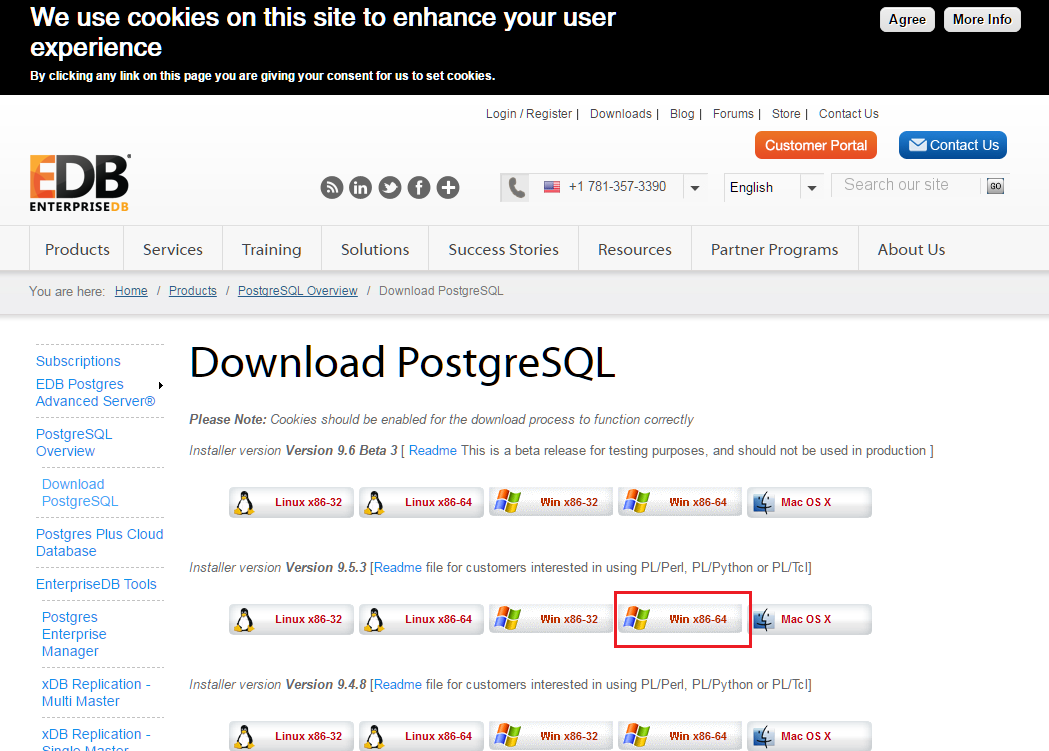
Task: Click More Info on cookie banner
Action: [x=982, y=19]
